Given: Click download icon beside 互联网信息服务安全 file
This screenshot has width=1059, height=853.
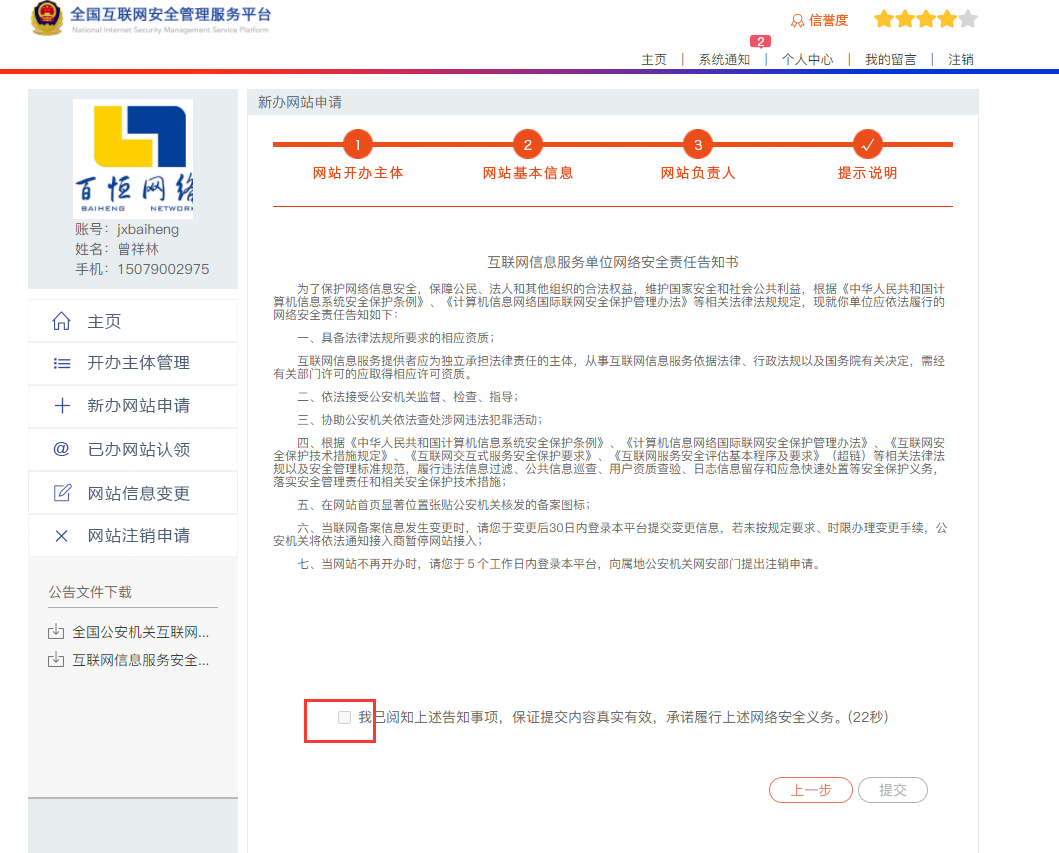Looking at the screenshot, I should 57,659.
